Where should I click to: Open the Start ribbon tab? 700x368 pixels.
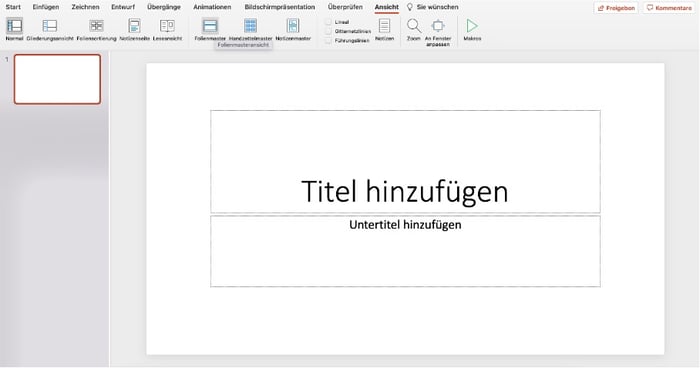(x=13, y=7)
